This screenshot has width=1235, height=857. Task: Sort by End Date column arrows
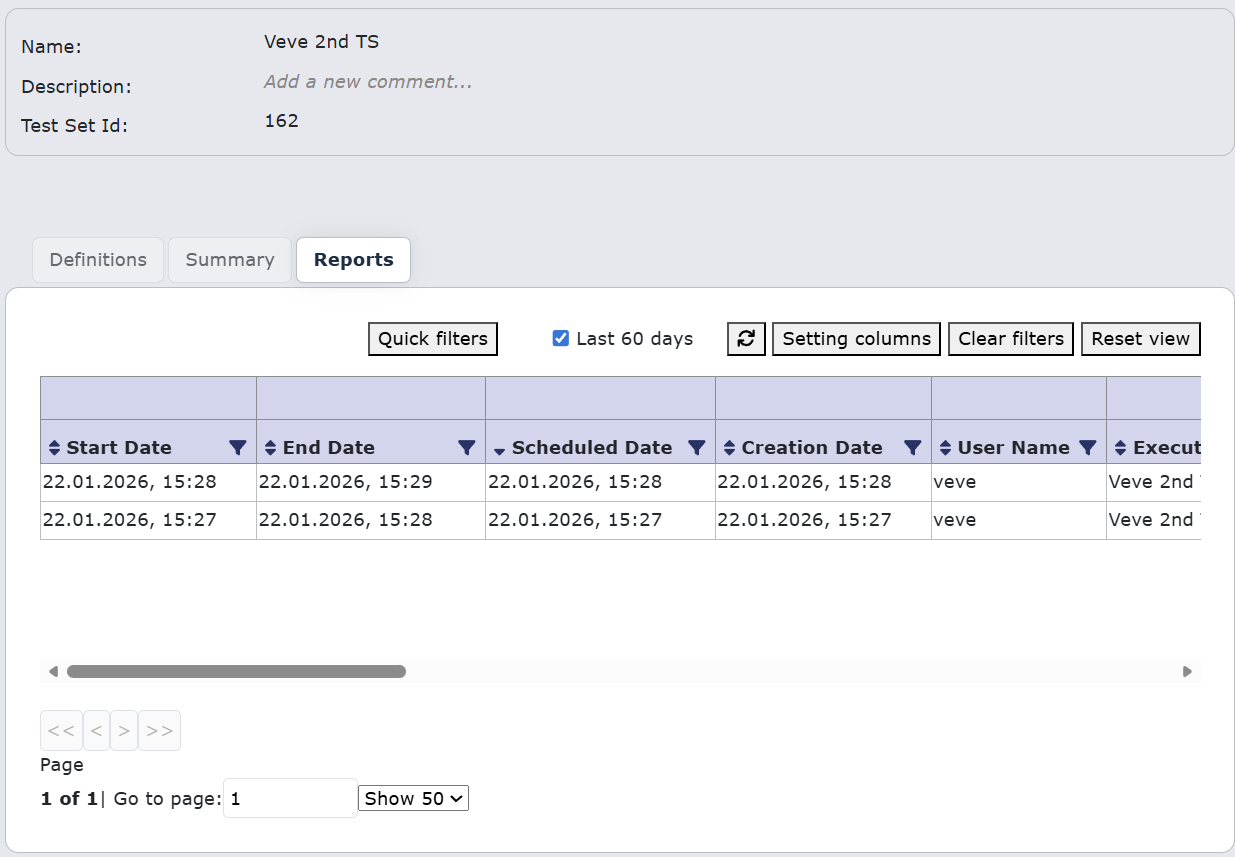[x=270, y=448]
